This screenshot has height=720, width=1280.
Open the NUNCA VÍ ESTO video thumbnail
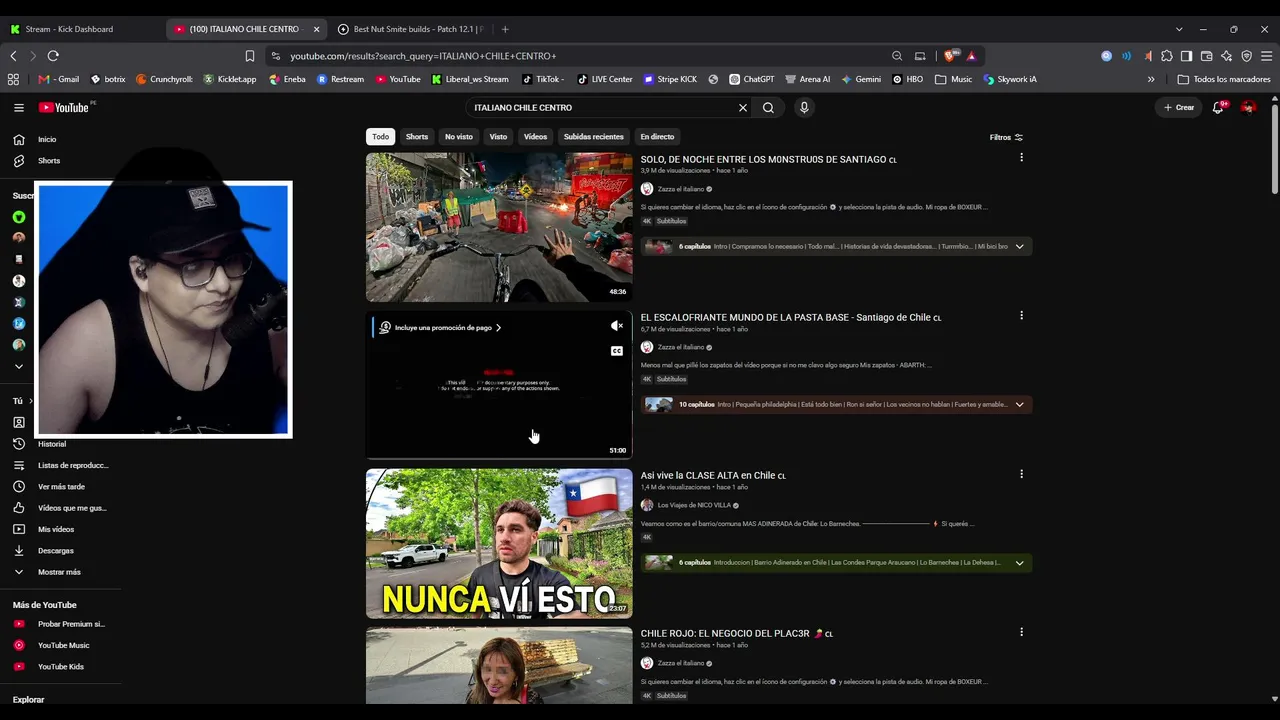pyautogui.click(x=499, y=543)
